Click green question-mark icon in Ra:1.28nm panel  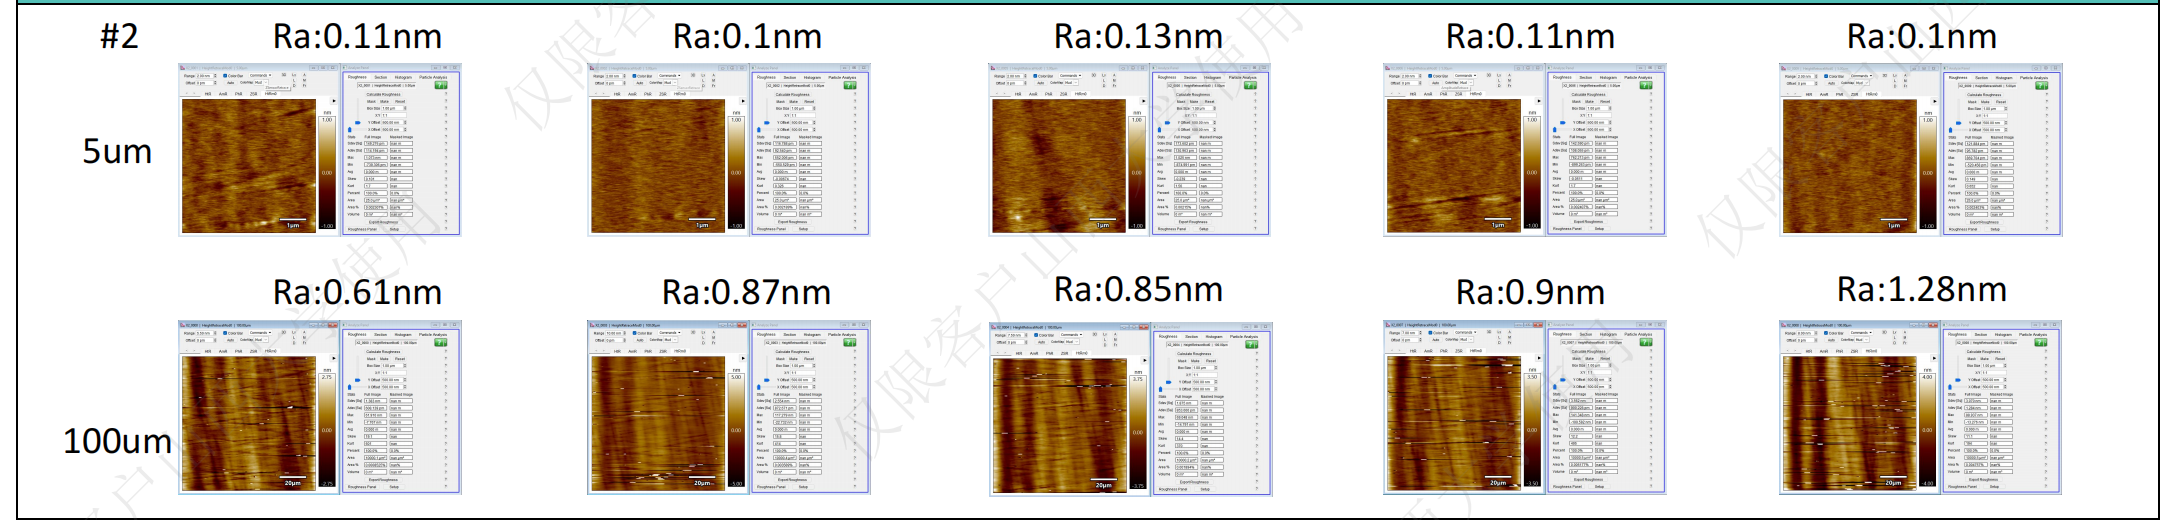point(2040,343)
